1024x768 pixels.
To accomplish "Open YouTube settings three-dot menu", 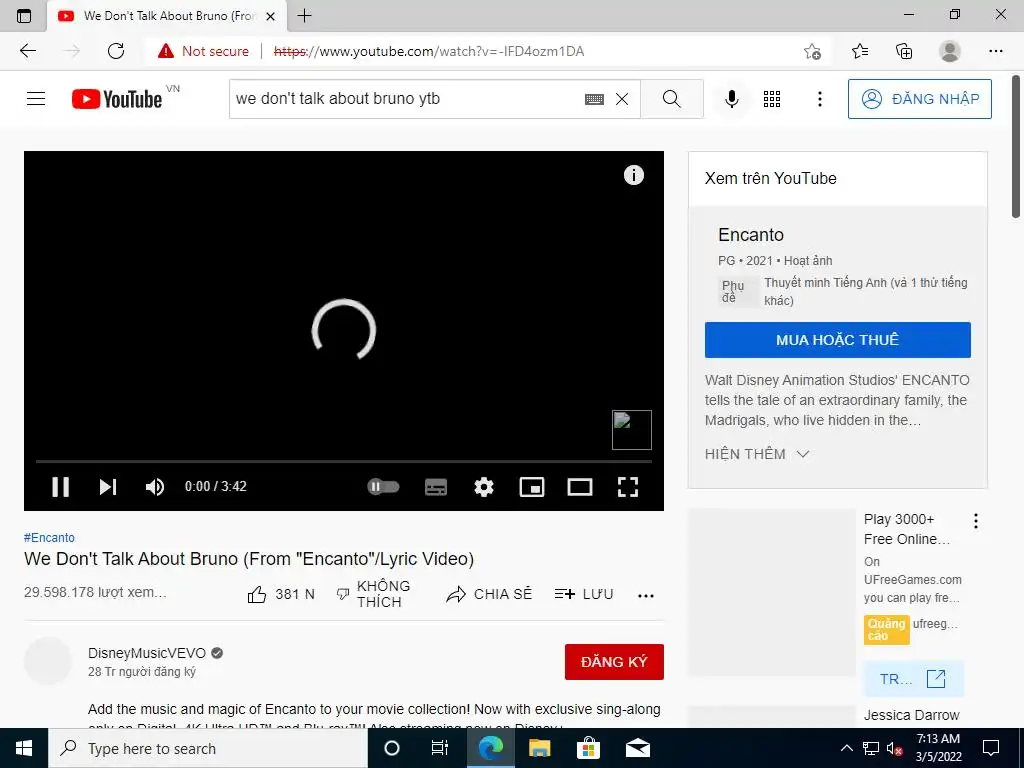I will [820, 99].
